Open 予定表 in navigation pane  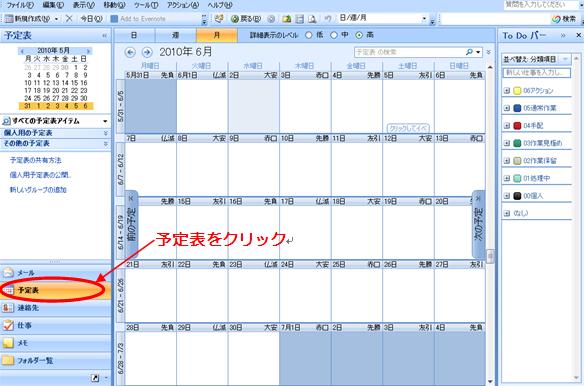[56, 290]
